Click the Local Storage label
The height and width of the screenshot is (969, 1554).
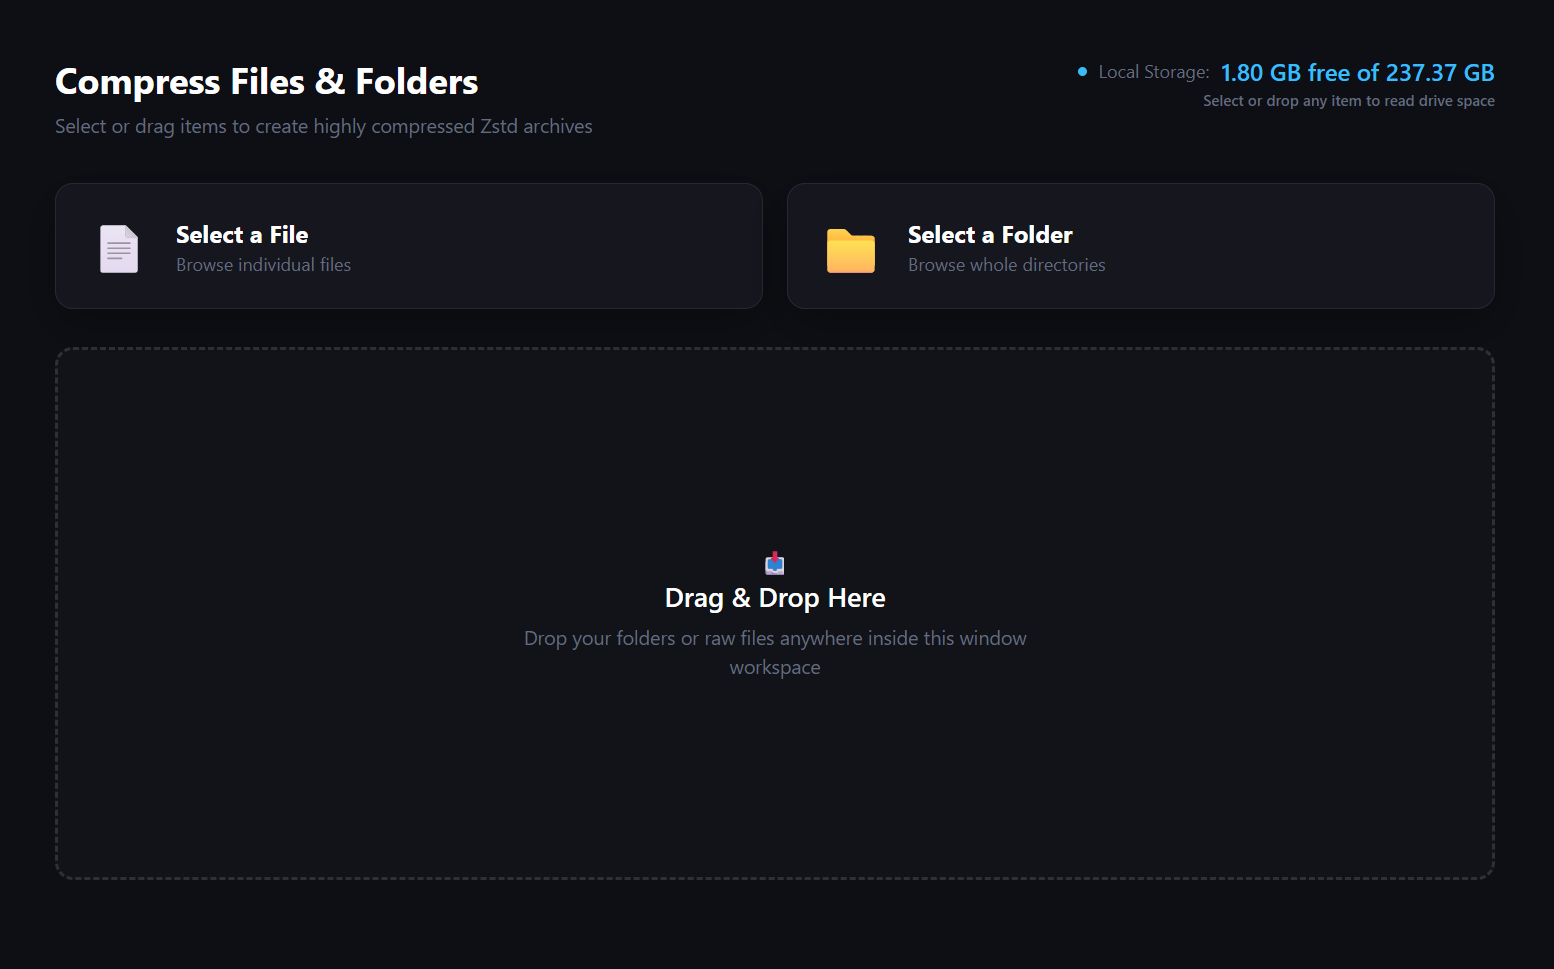[1154, 72]
